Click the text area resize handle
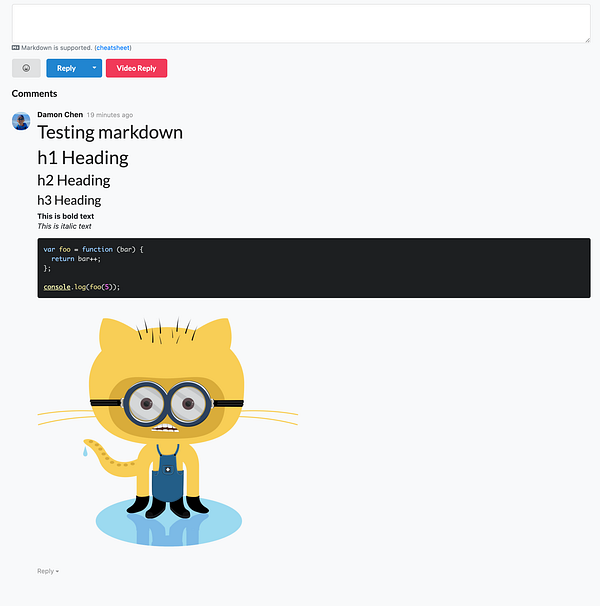Screen dimensions: 600x606 pos(587,40)
